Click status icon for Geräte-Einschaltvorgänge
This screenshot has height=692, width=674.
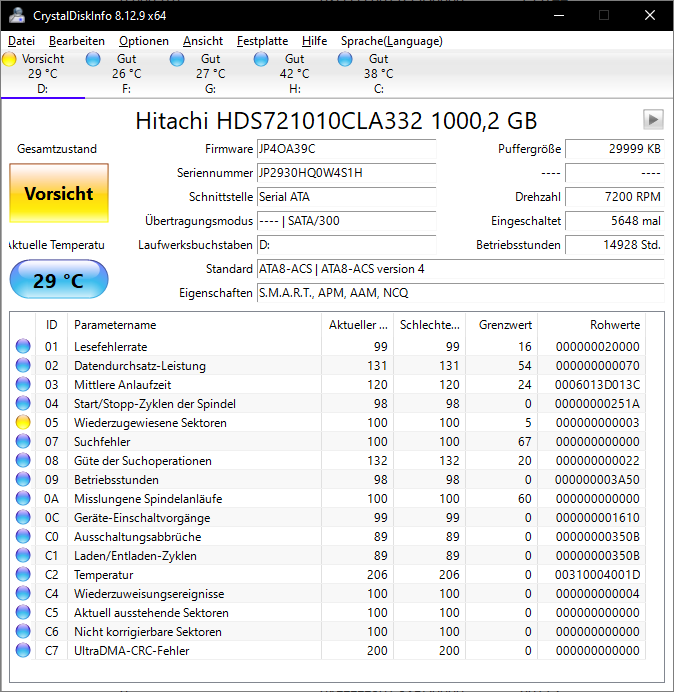[x=23, y=517]
